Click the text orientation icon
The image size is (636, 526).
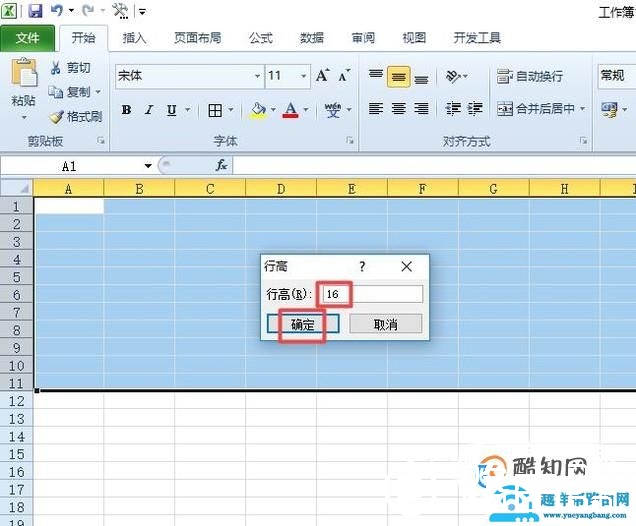[453, 75]
